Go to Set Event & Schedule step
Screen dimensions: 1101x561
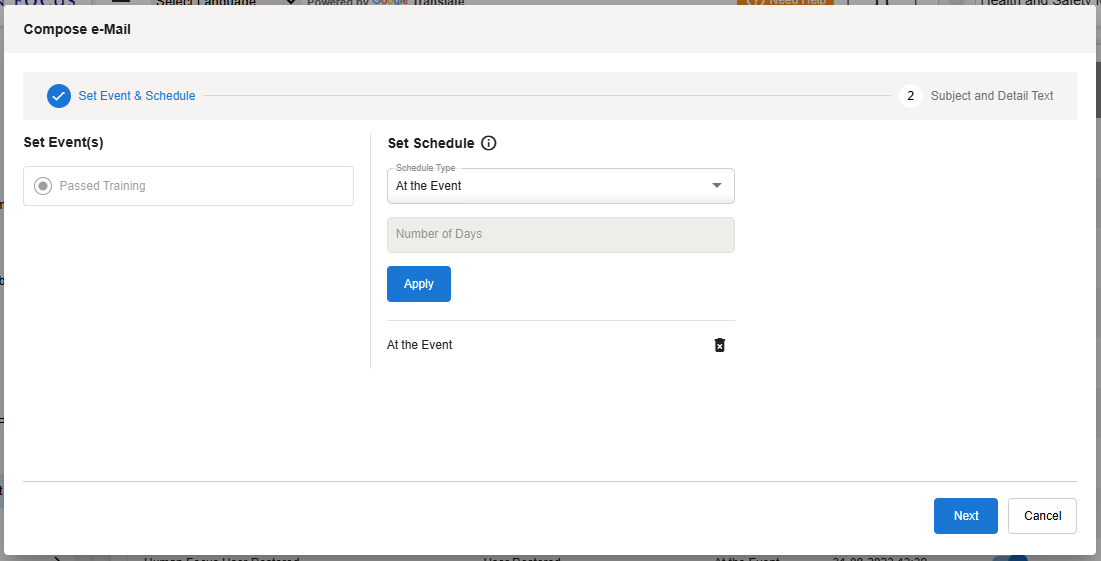137,96
